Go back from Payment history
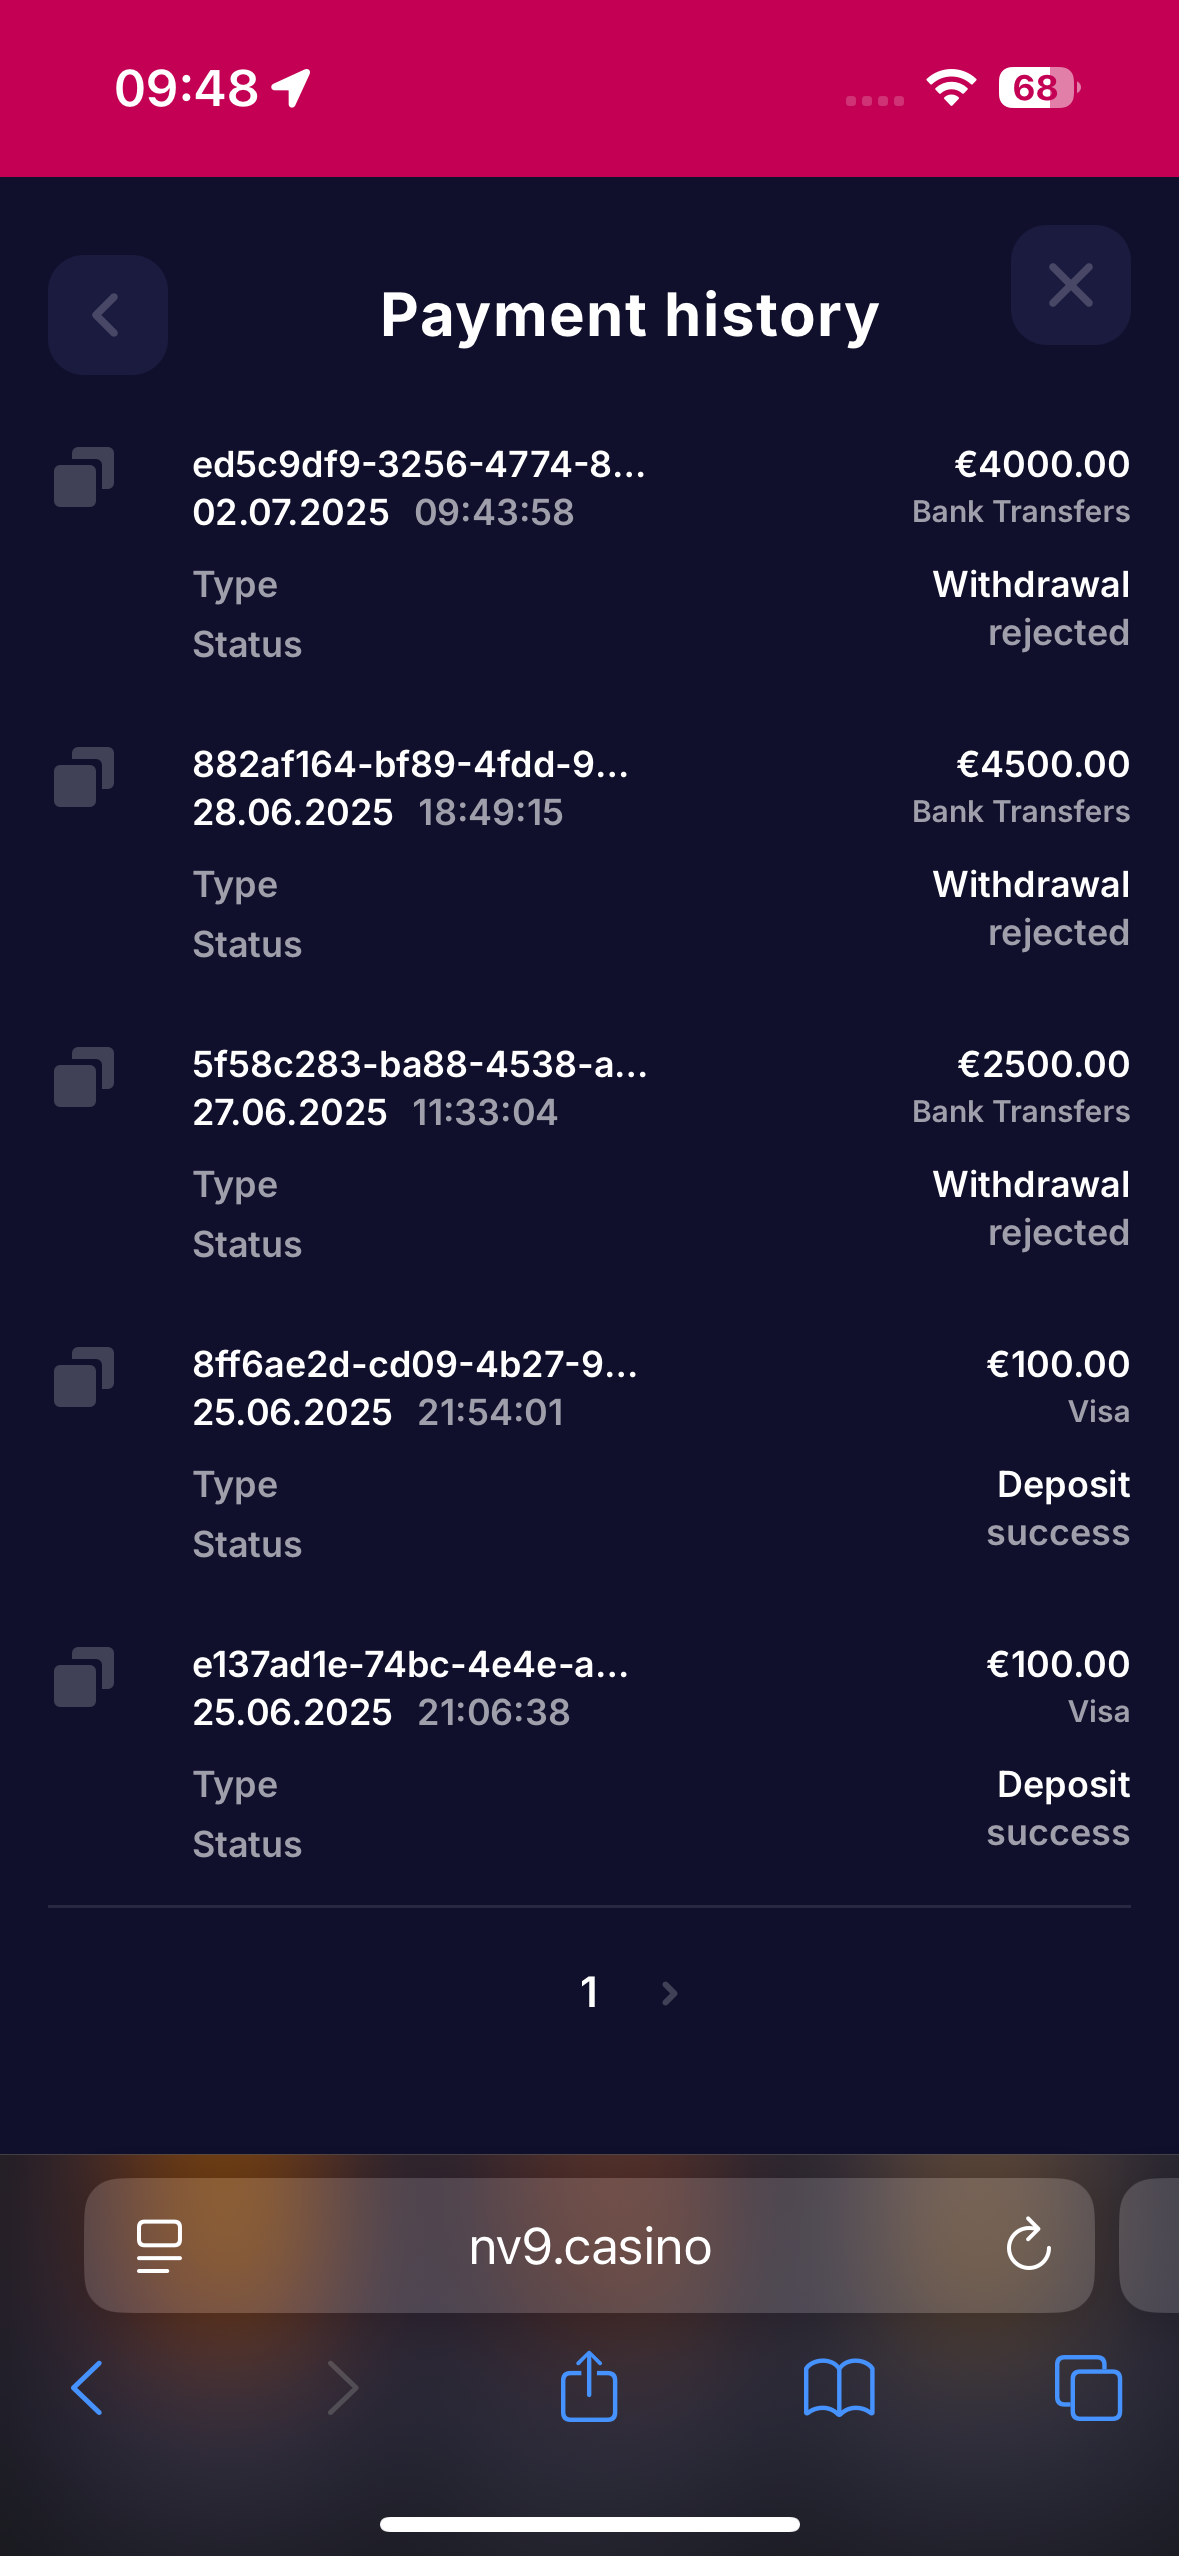 click(107, 315)
